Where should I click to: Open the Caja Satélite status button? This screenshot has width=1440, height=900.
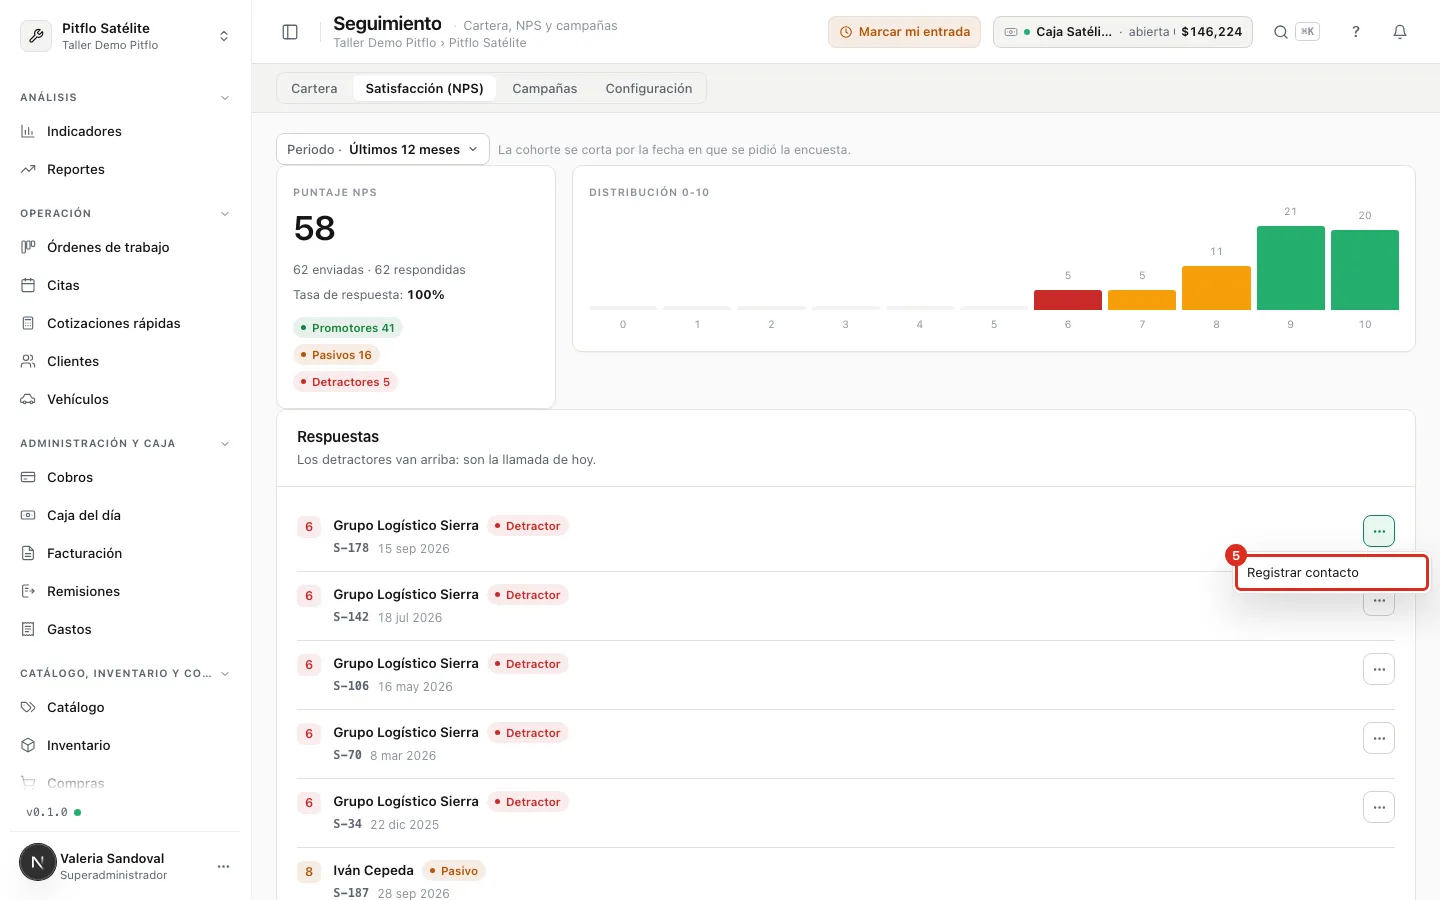(x=1122, y=32)
